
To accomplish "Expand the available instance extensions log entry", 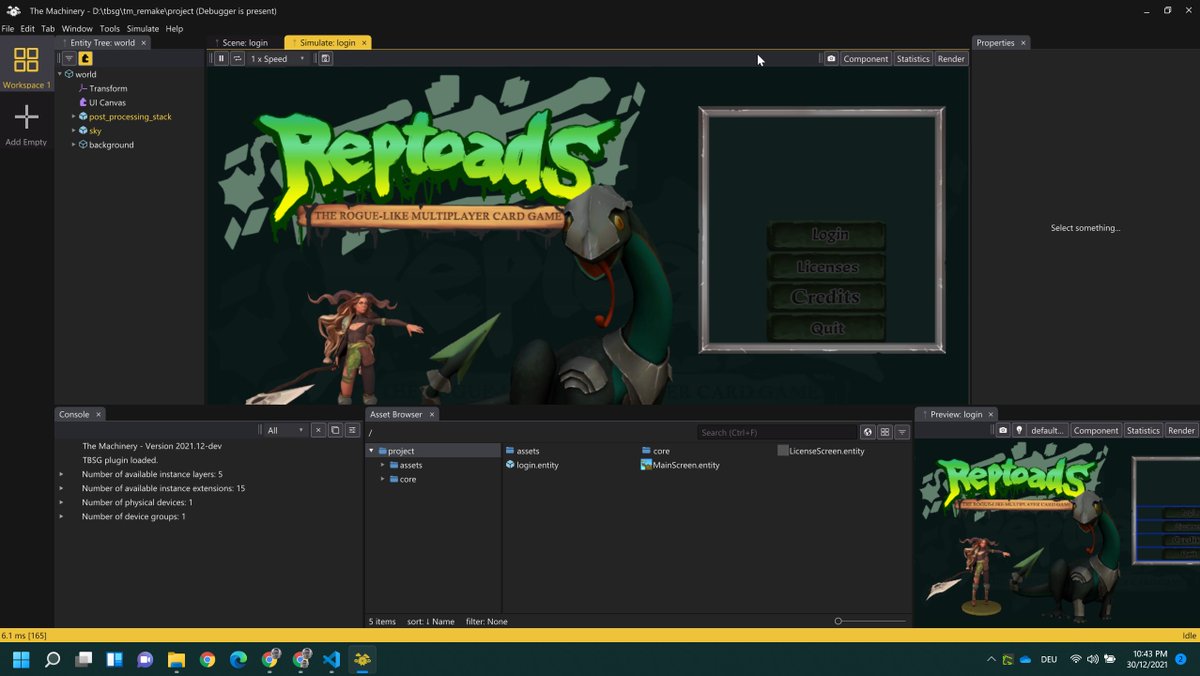I will pyautogui.click(x=61, y=488).
